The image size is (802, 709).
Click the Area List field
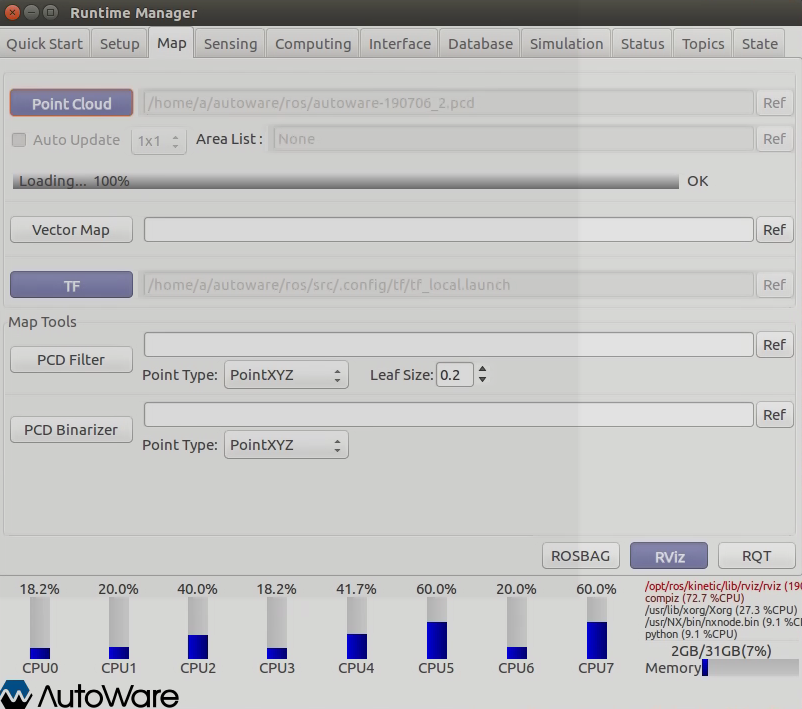coord(514,139)
